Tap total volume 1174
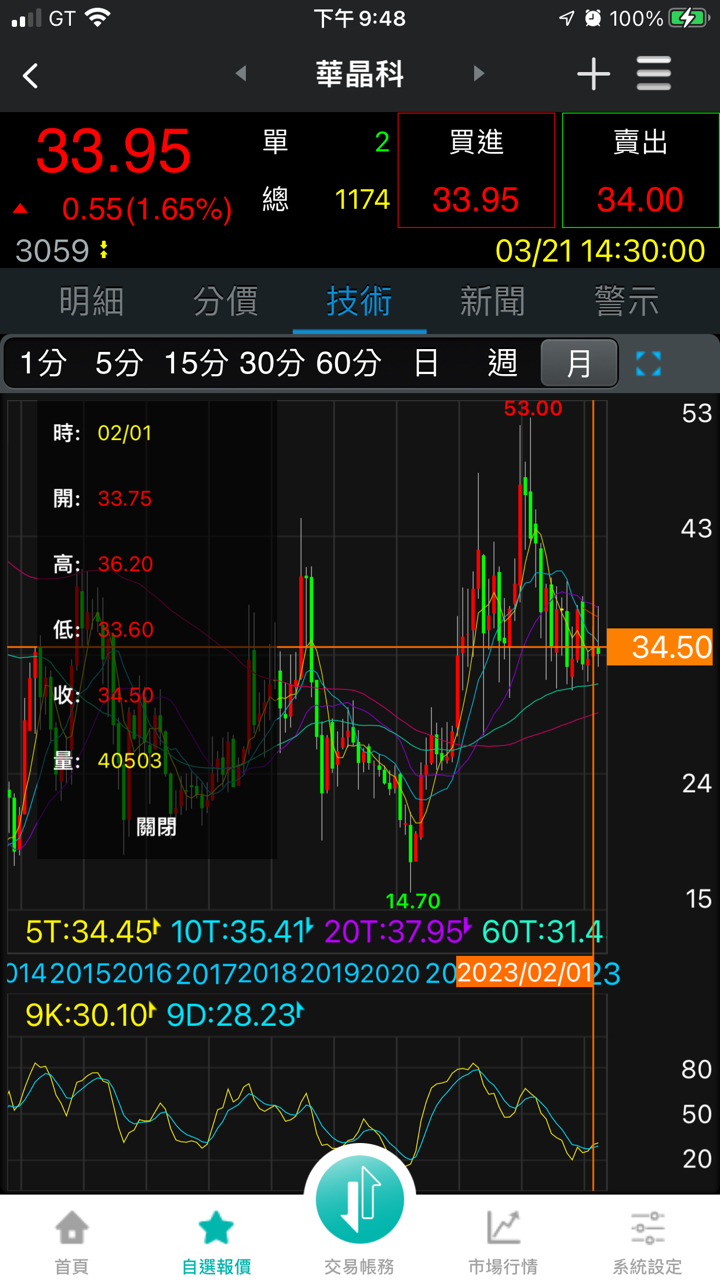Screen dimensions: 720x1280 click(x=362, y=199)
